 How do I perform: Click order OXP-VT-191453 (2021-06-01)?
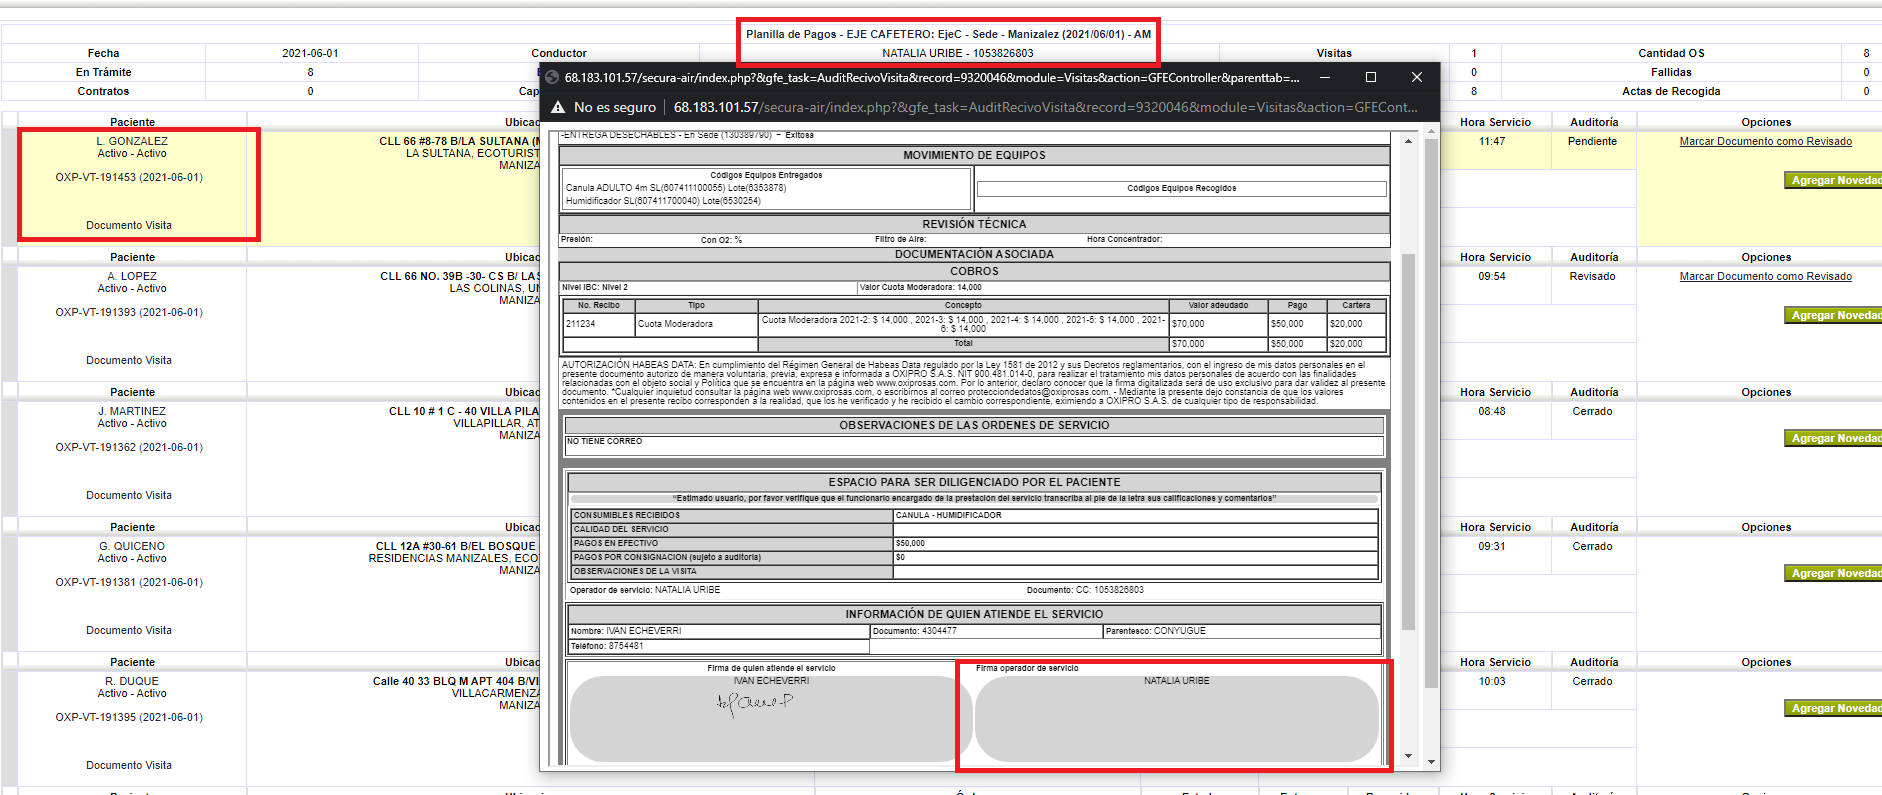(x=129, y=177)
